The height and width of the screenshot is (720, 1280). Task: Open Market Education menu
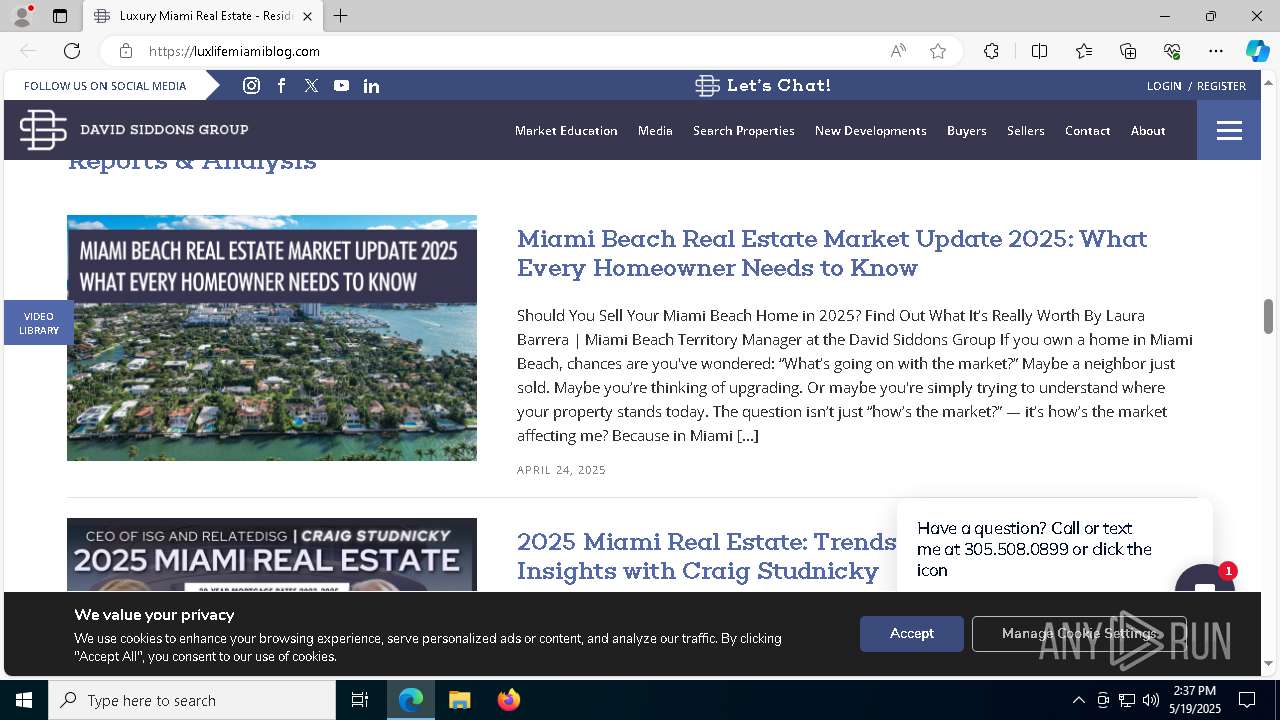[x=566, y=131]
